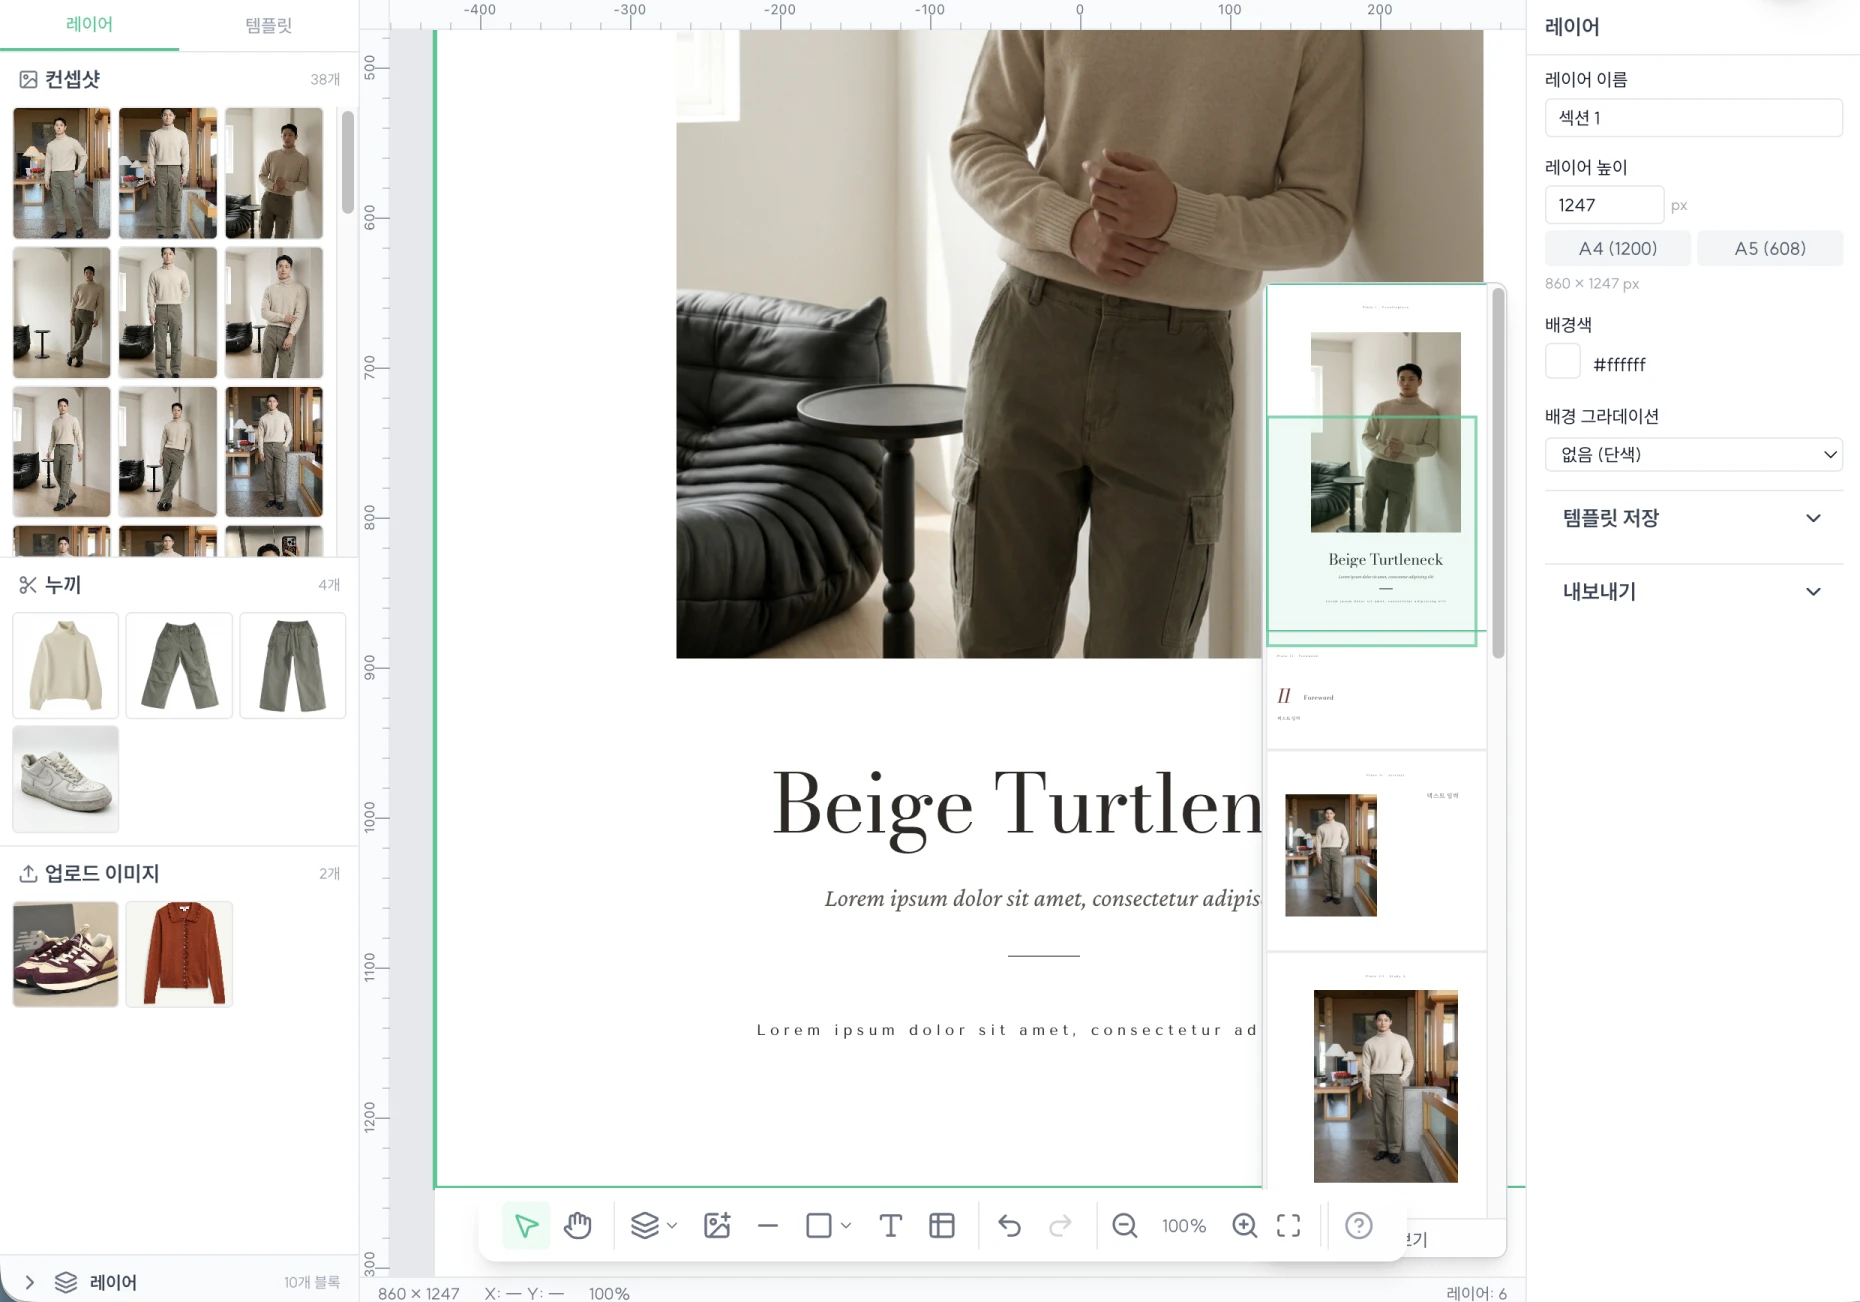Image resolution: width=1860 pixels, height=1302 pixels.
Task: Expand the 내보내기 section
Action: pyautogui.click(x=1694, y=592)
